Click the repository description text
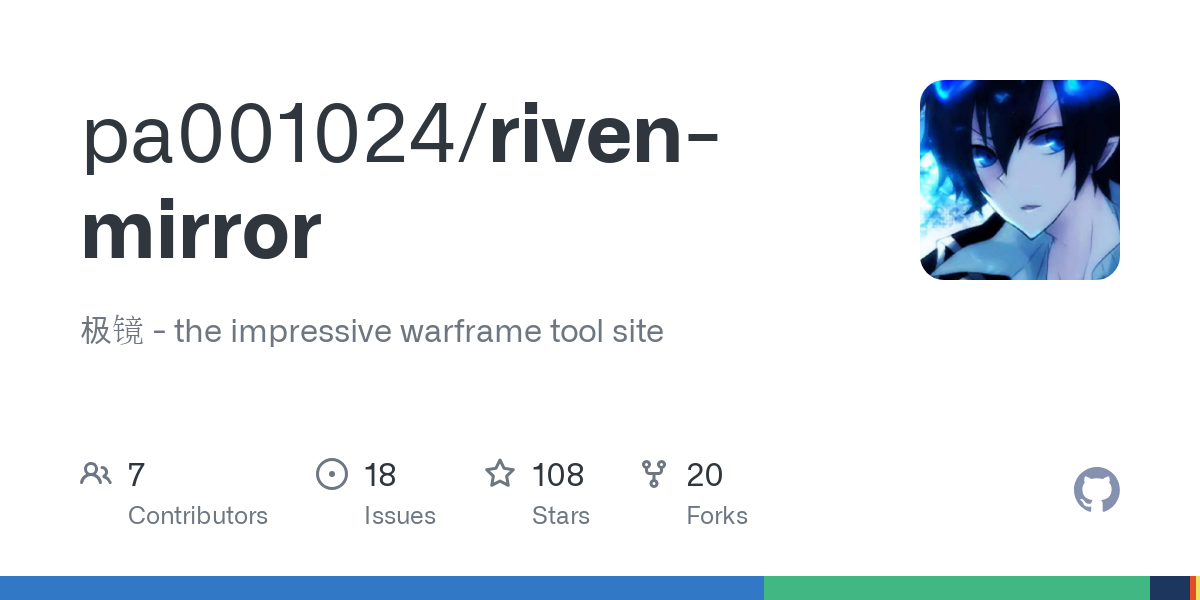The width and height of the screenshot is (1200, 600). 372,331
